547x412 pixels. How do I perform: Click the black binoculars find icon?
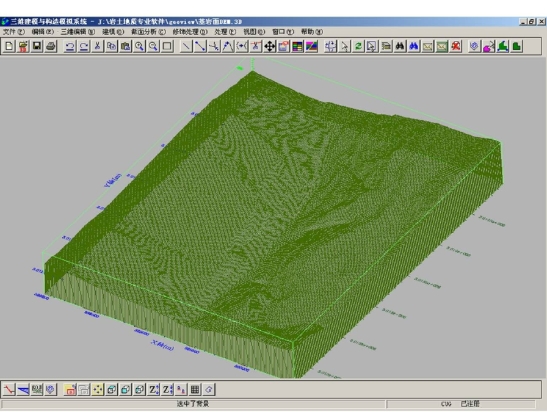point(400,46)
